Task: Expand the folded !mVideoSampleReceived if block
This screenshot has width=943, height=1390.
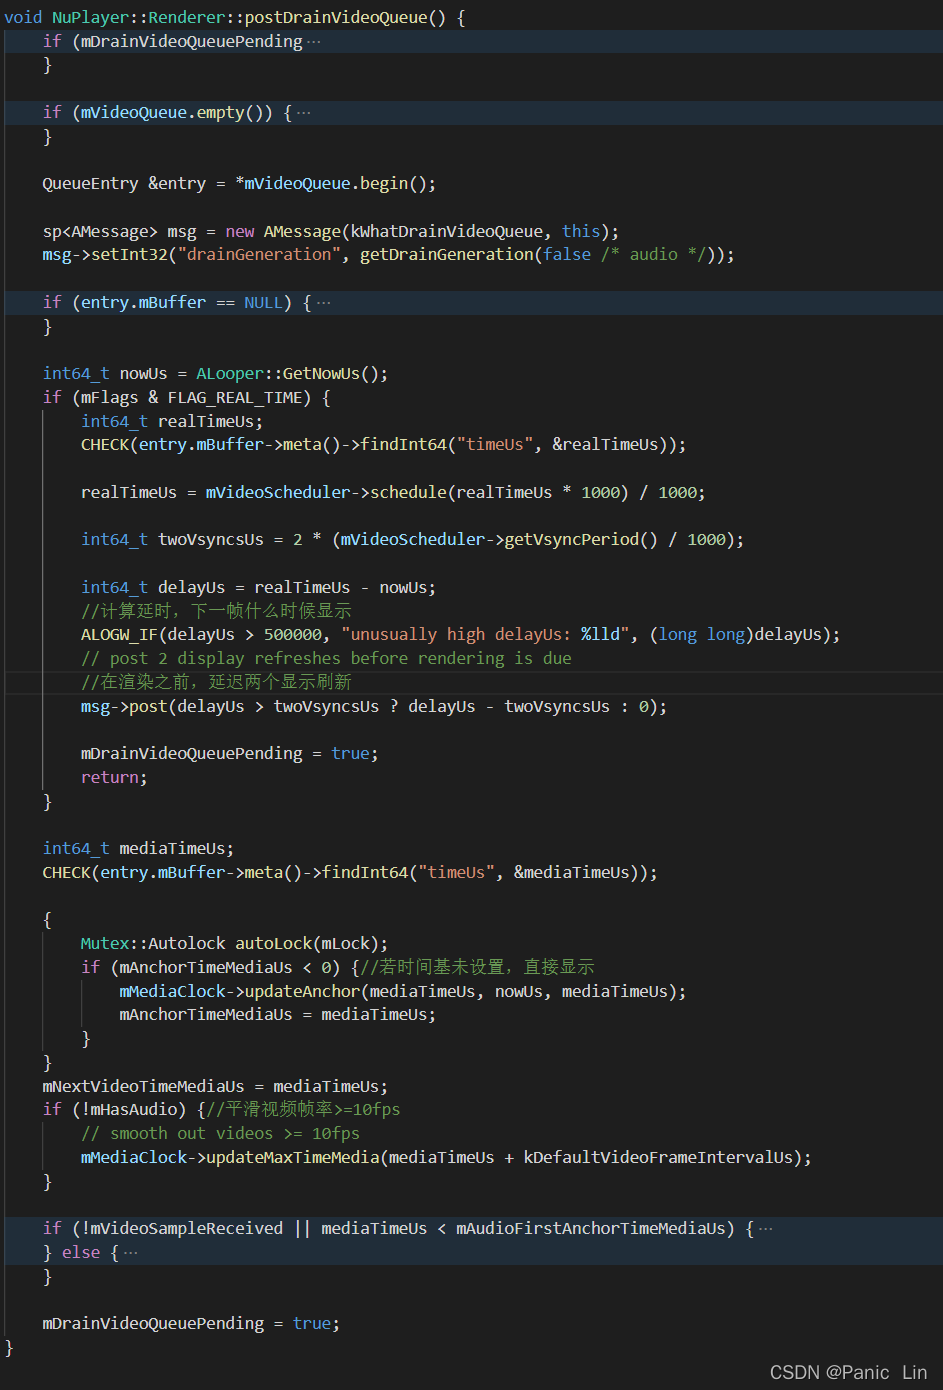Action: (x=766, y=1229)
